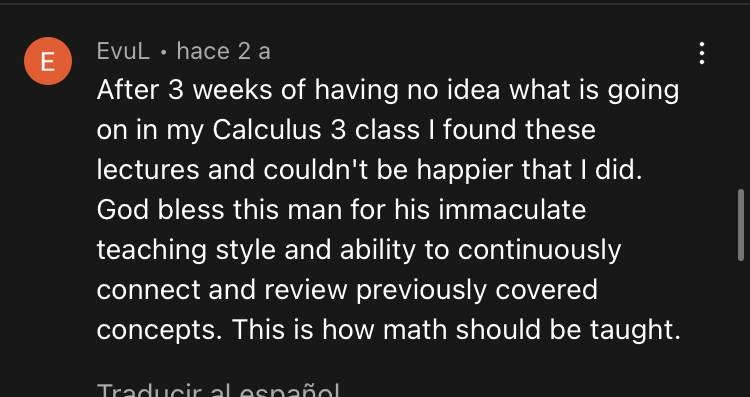The width and height of the screenshot is (750, 397).
Task: Click the line "connect and review previously covered"
Action: pos(347,290)
